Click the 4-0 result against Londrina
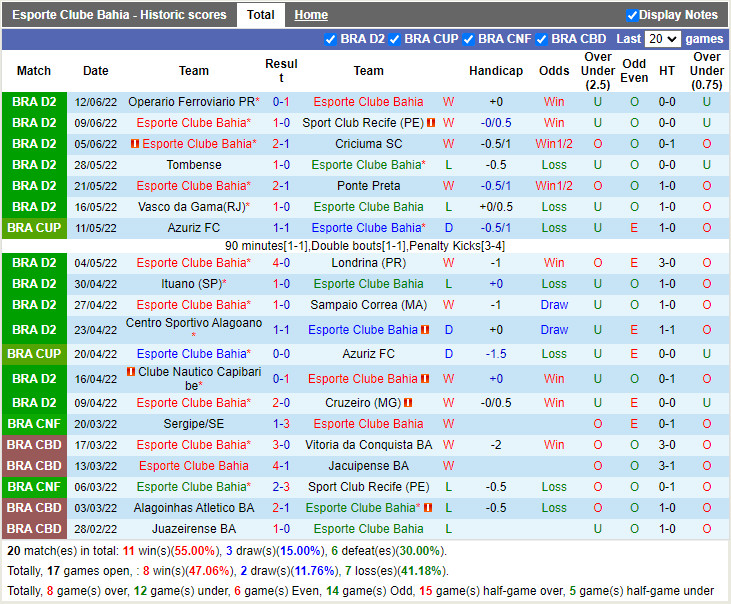 281,263
